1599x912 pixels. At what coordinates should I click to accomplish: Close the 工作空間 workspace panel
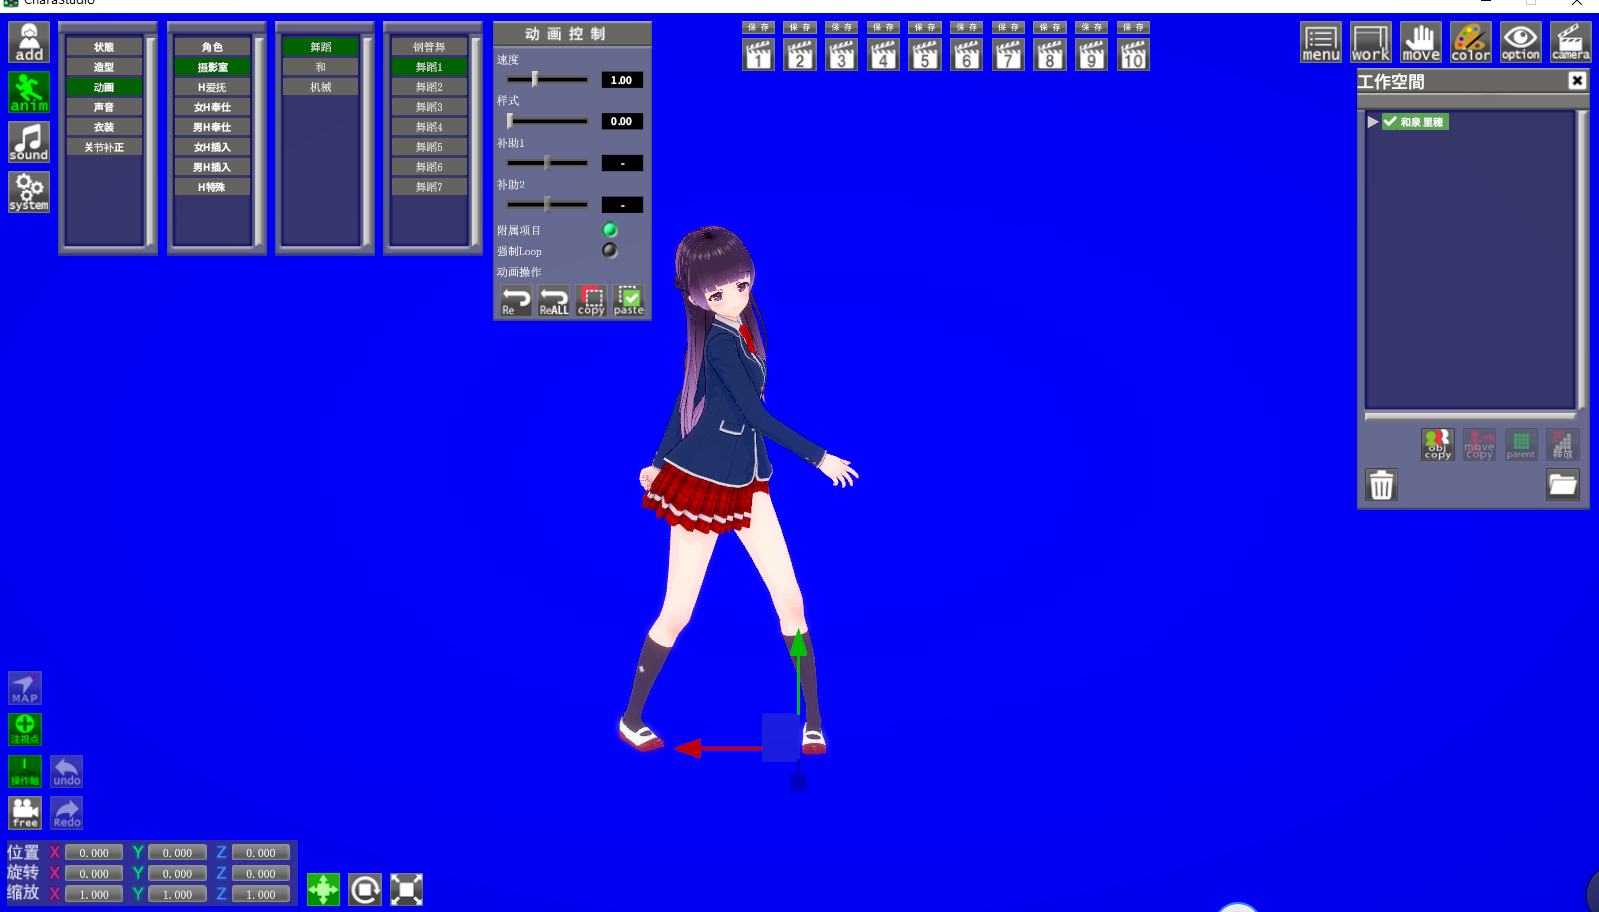pos(1577,80)
